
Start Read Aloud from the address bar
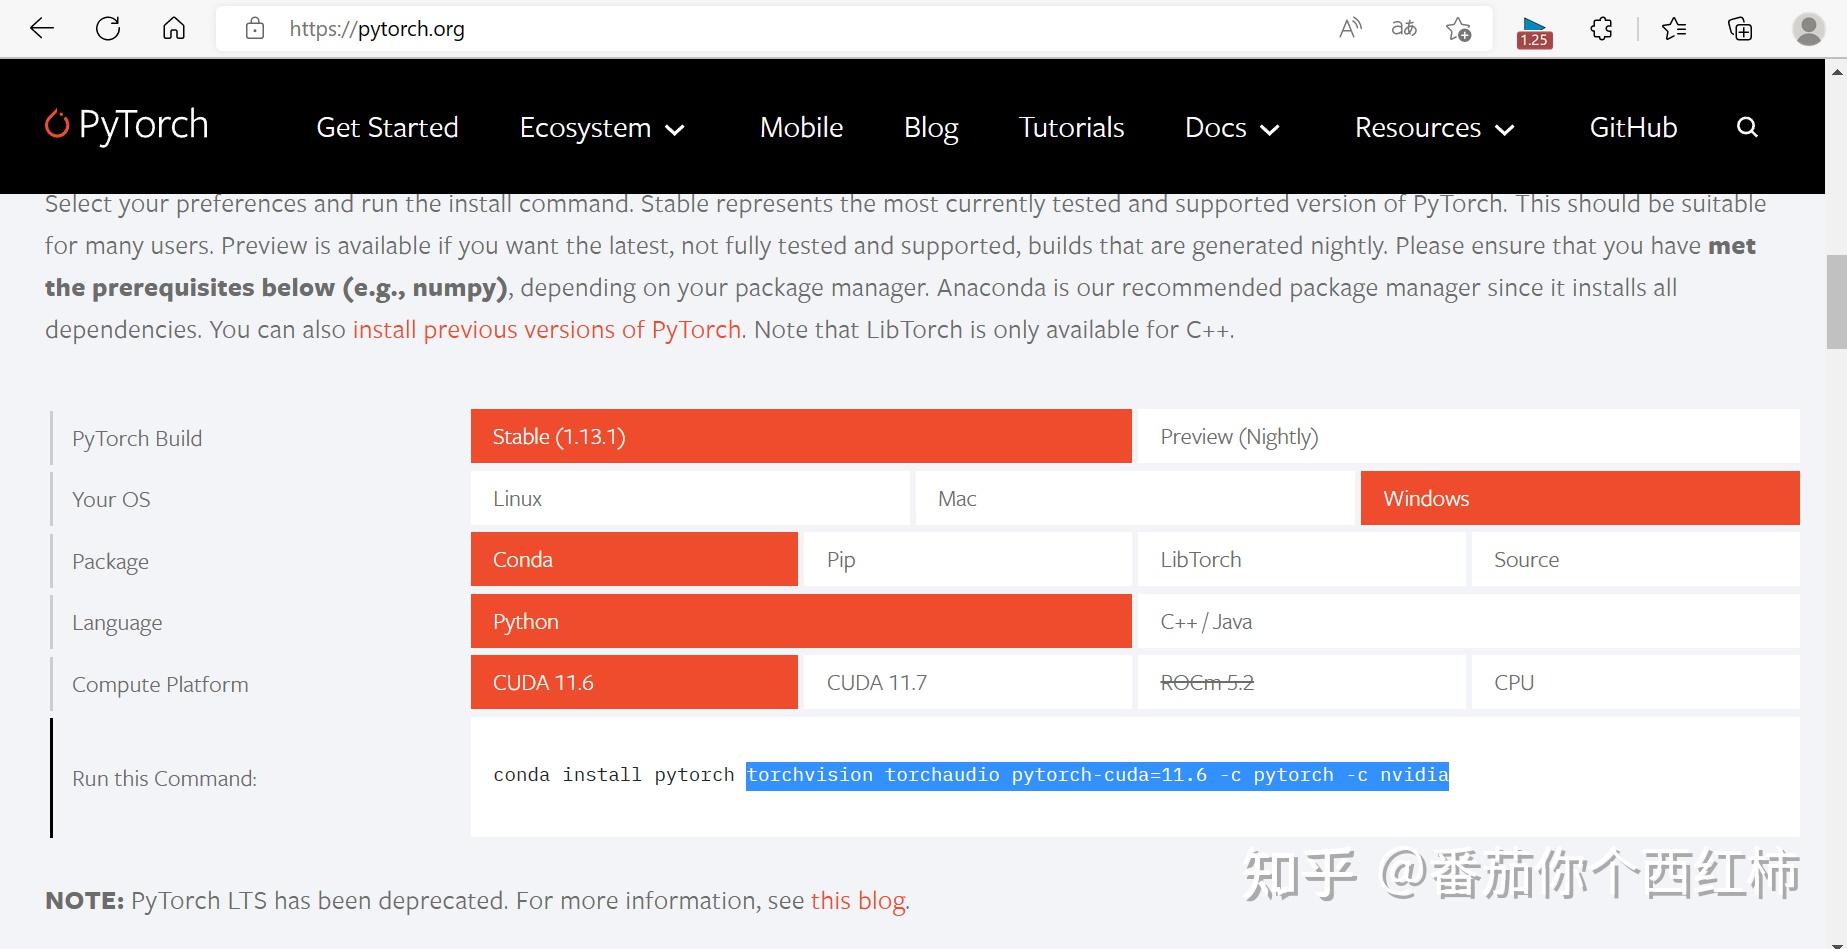(1350, 28)
